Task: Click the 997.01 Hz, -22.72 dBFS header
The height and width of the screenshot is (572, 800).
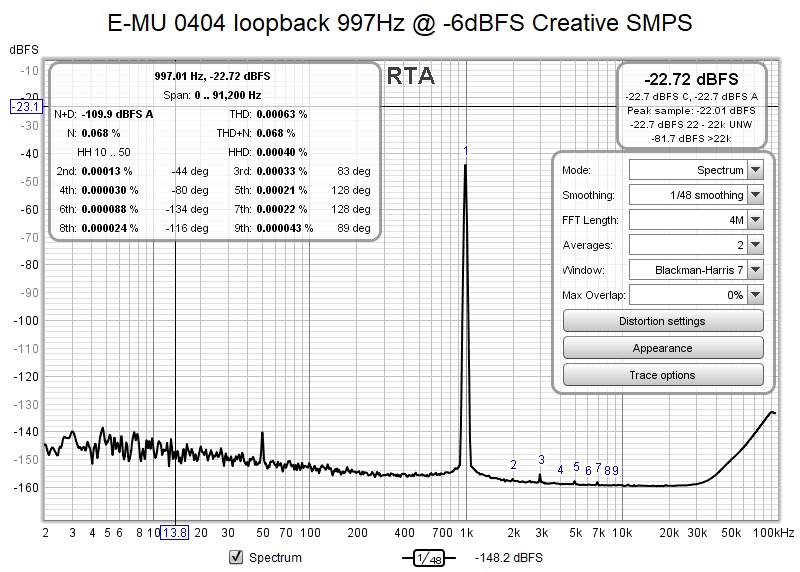Action: (x=212, y=76)
